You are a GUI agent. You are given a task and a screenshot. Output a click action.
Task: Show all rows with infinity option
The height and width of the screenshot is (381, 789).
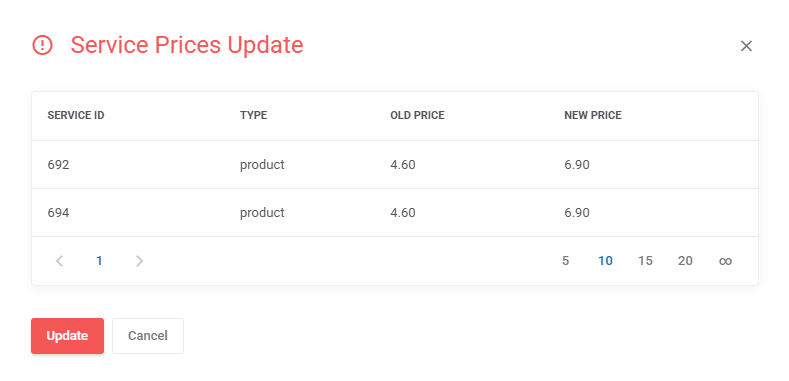(725, 261)
